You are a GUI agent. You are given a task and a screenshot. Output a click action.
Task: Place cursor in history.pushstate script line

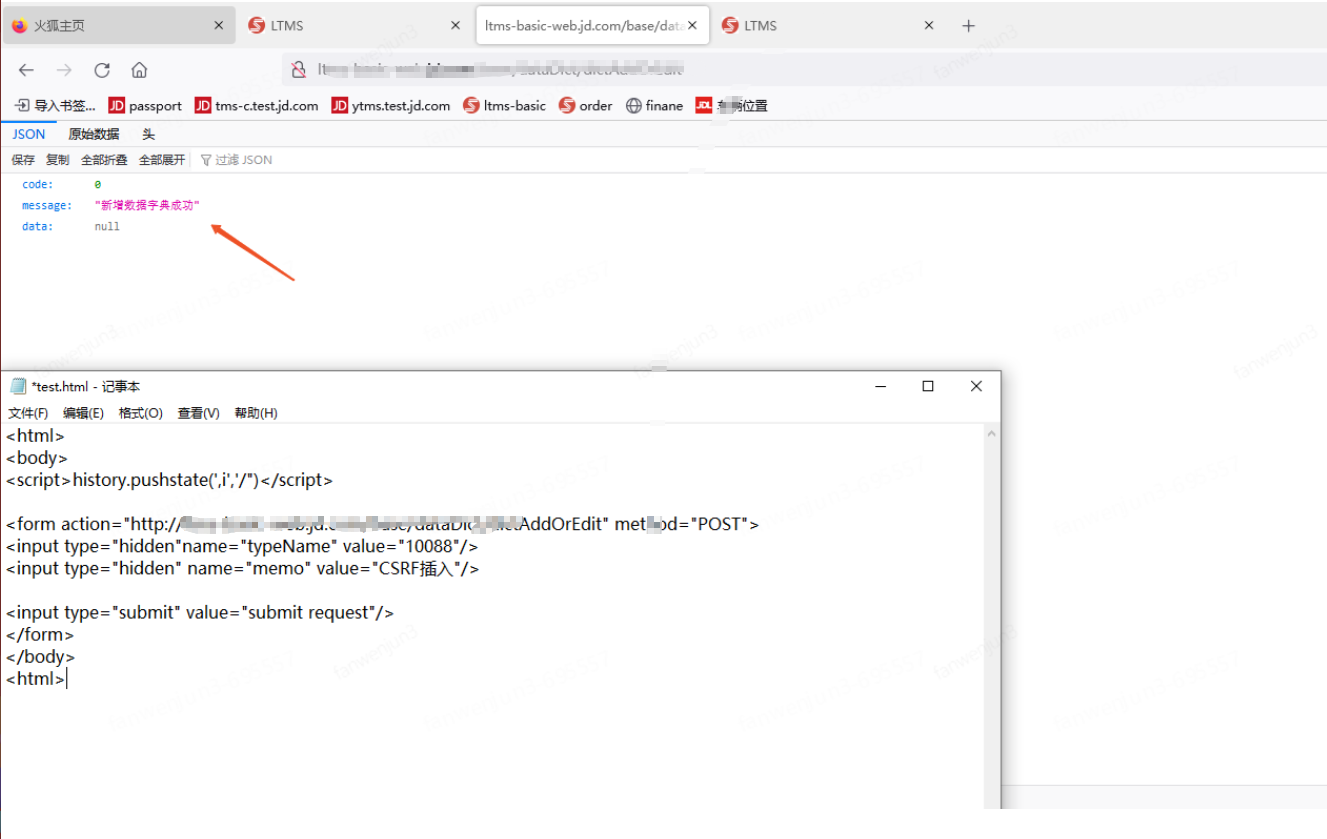coord(169,480)
